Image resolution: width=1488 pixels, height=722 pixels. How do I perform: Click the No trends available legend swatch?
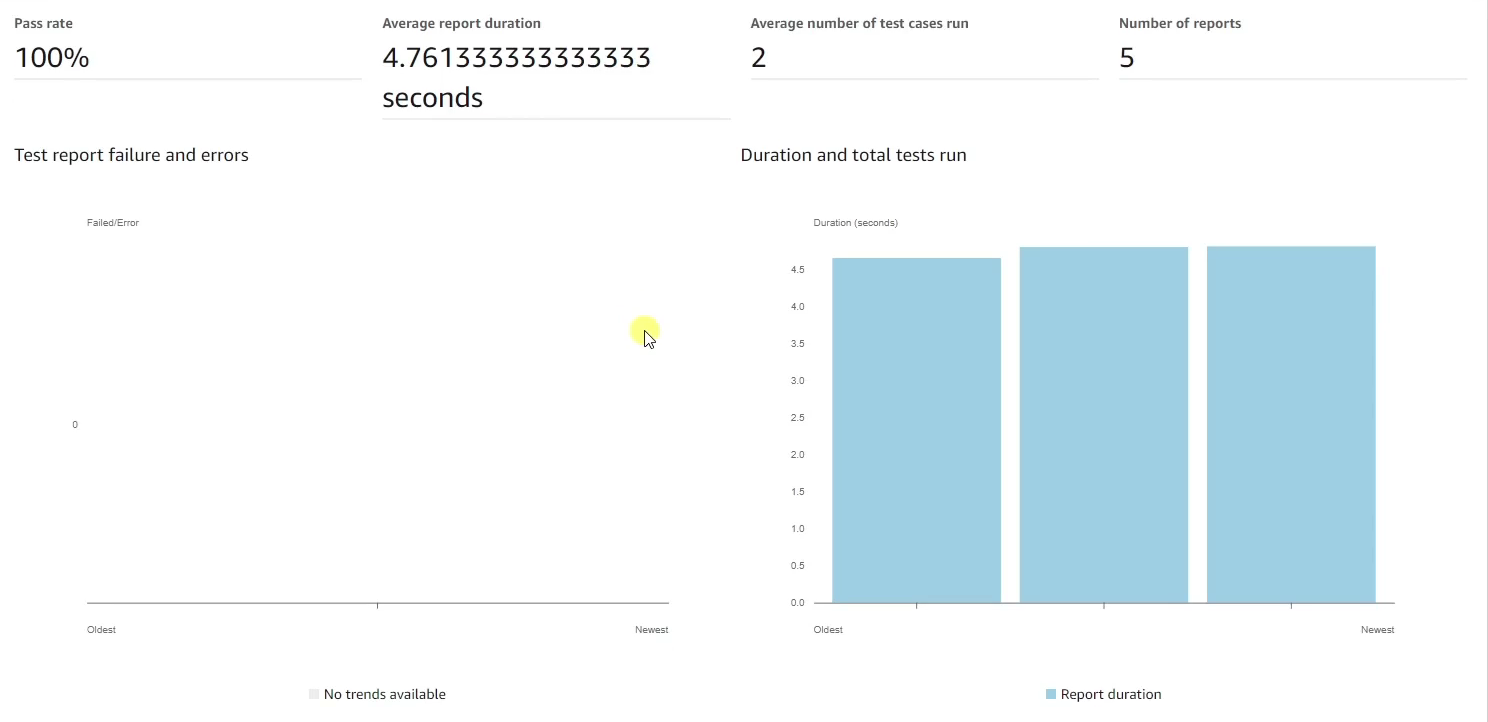(x=314, y=694)
